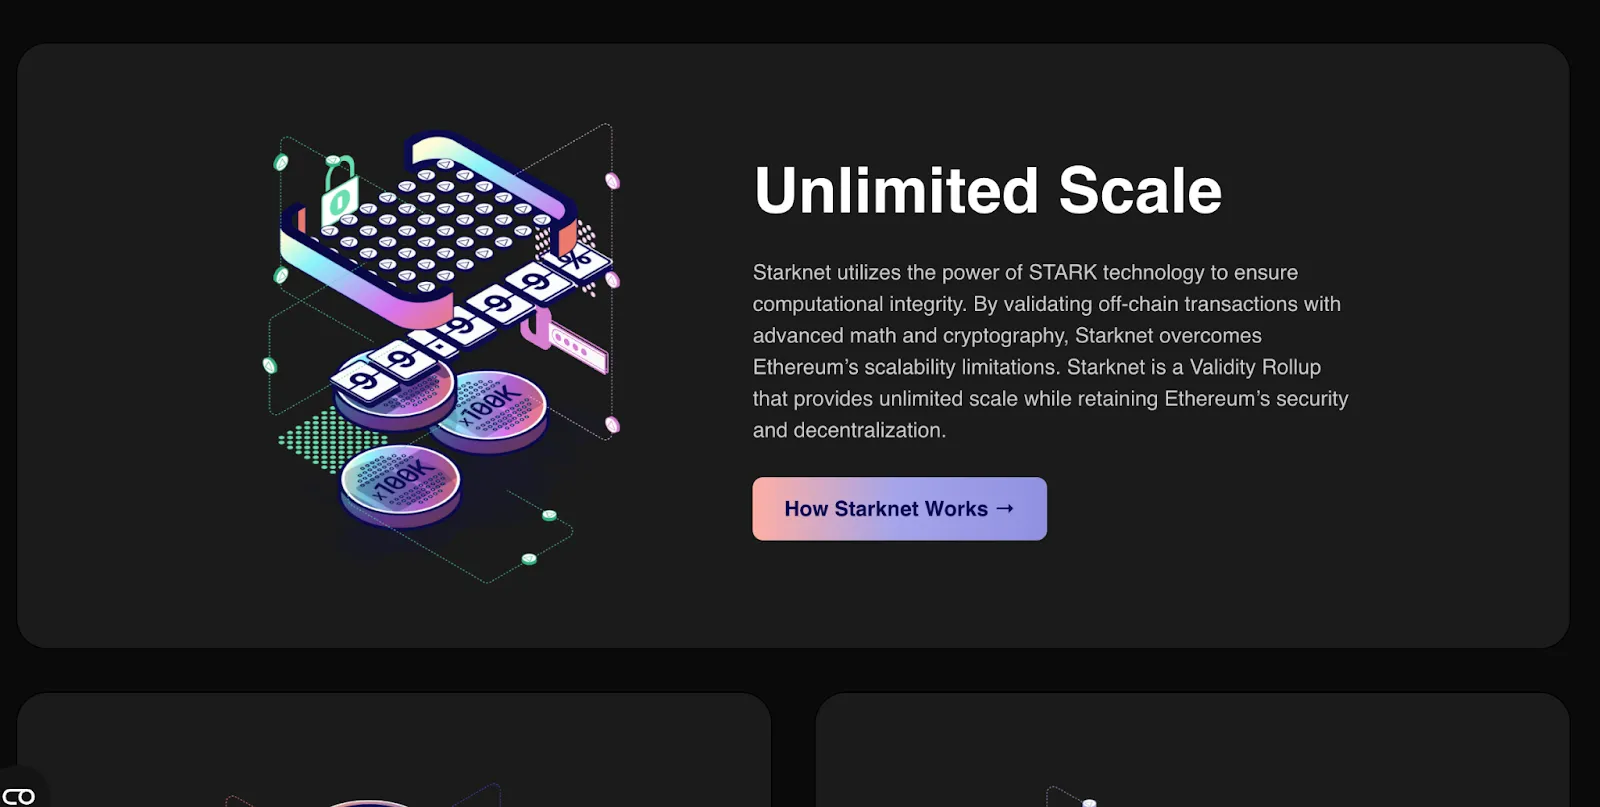Screen dimensions: 1600x807
Task: Click the How Starknet Works button
Action: click(x=899, y=509)
